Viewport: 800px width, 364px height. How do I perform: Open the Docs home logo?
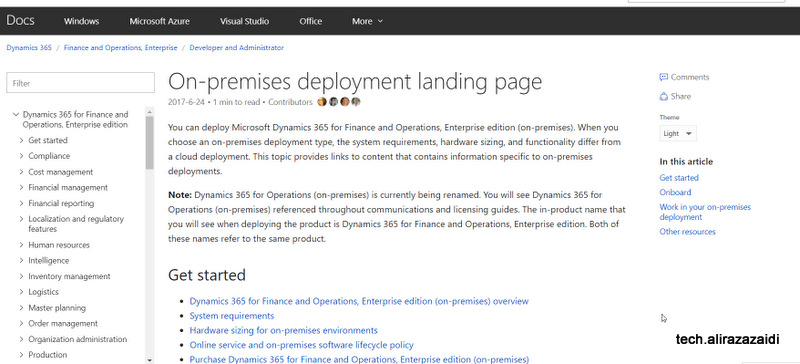20,20
